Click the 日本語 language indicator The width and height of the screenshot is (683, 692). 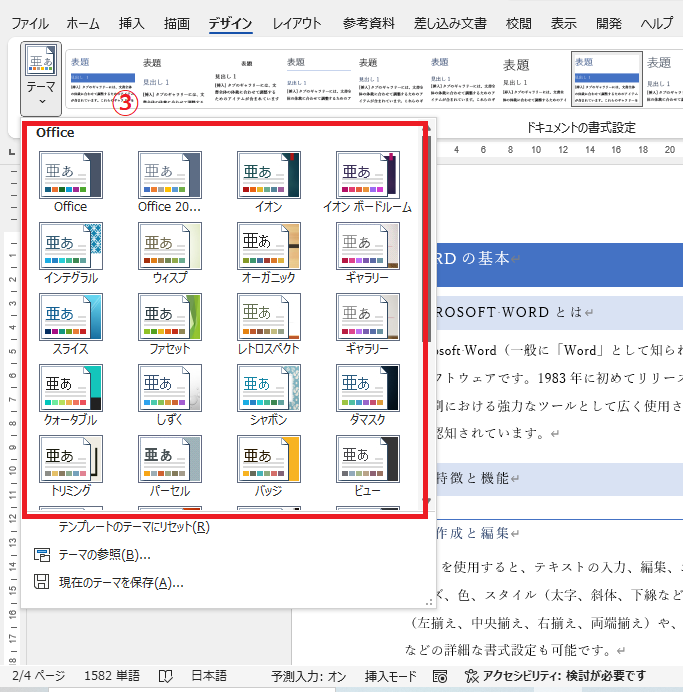209,676
